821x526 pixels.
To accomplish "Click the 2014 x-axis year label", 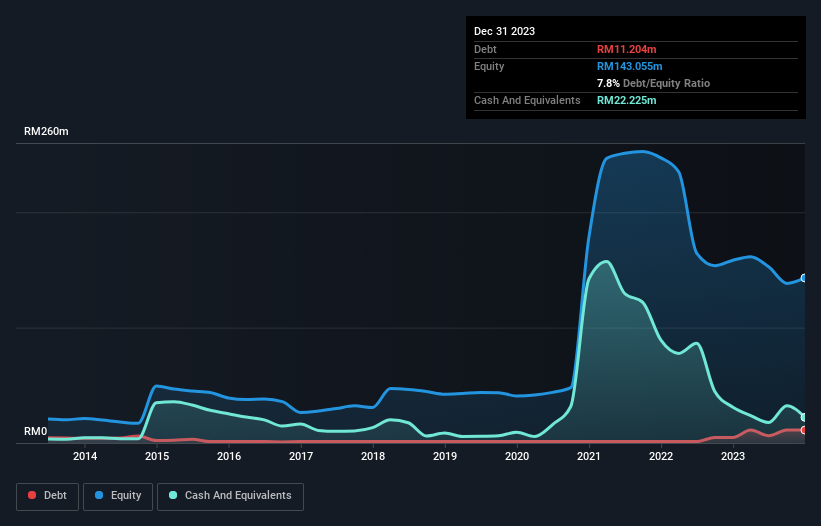I will pyautogui.click(x=85, y=456).
